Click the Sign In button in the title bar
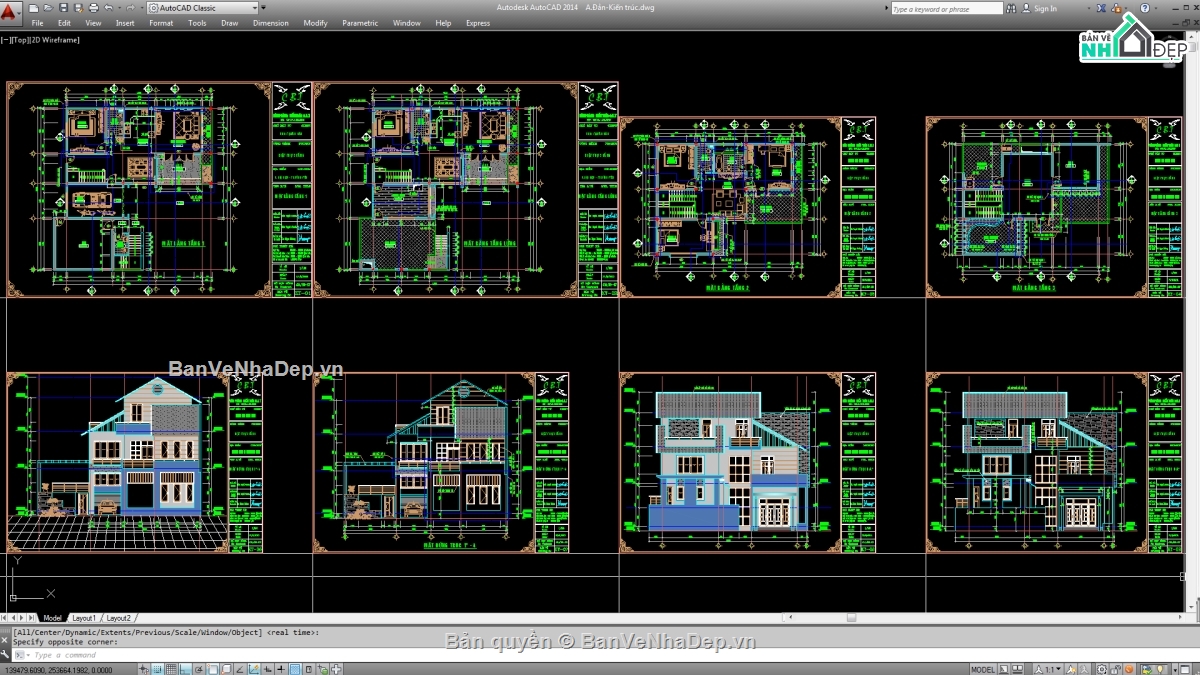Image resolution: width=1200 pixels, height=675 pixels. point(1041,7)
